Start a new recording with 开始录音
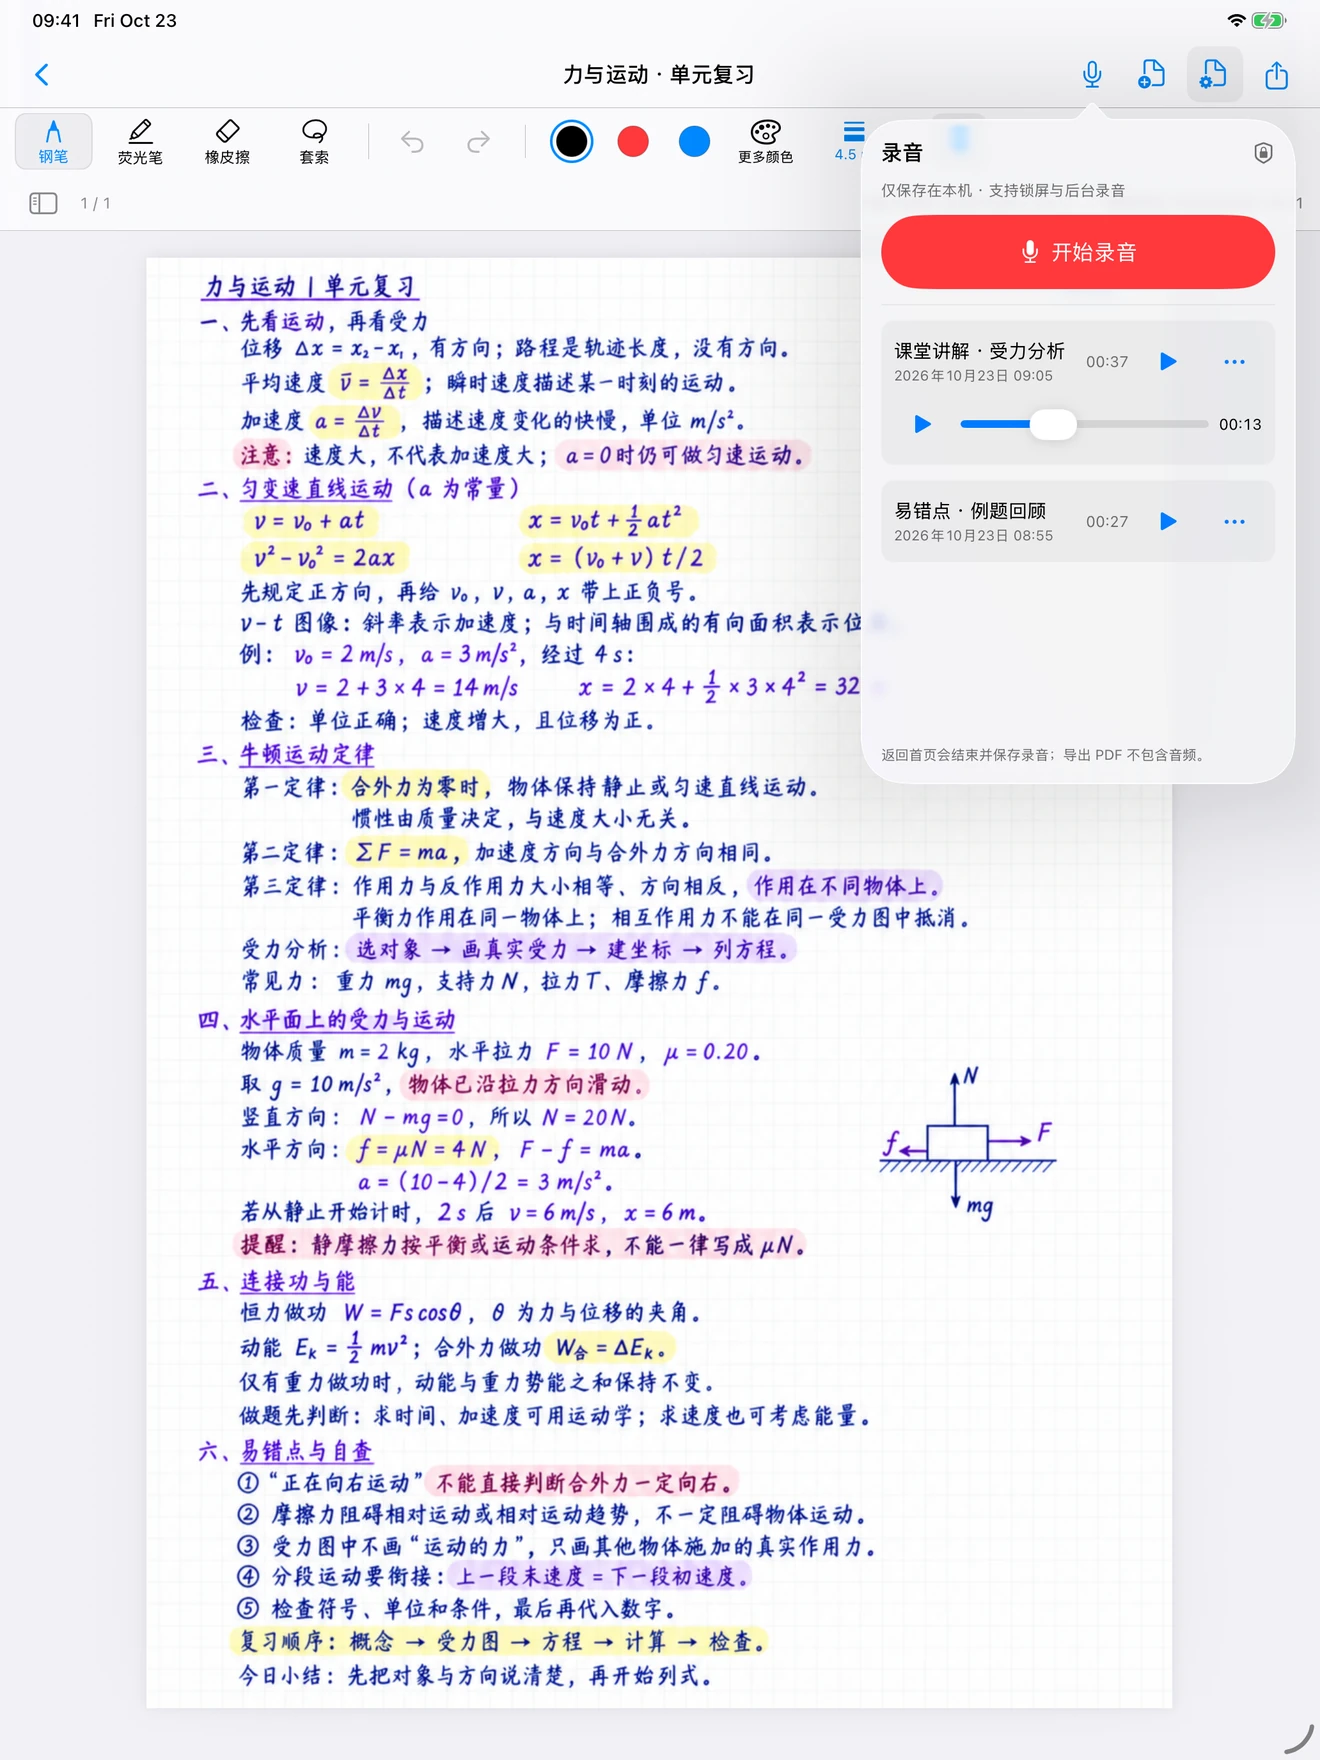This screenshot has height=1760, width=1320. [x=1078, y=252]
